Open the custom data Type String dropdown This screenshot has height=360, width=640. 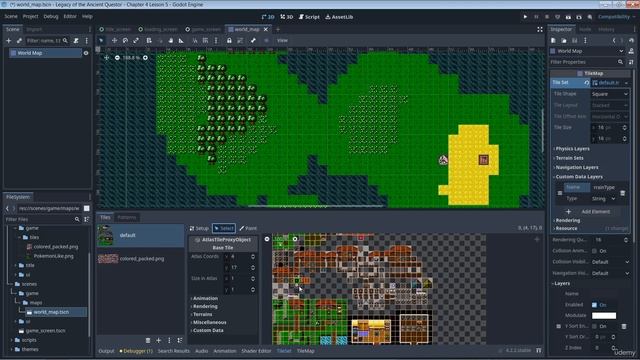[603, 198]
